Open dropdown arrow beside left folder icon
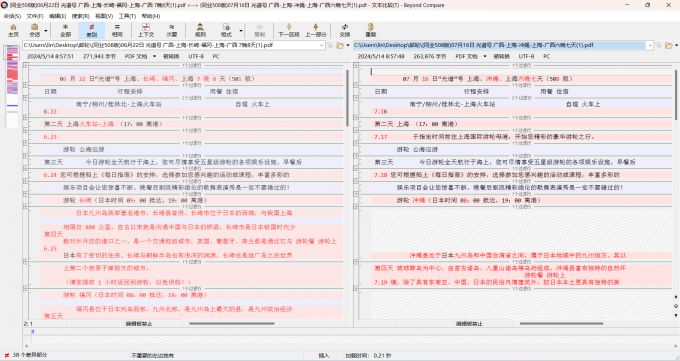 [348, 45]
